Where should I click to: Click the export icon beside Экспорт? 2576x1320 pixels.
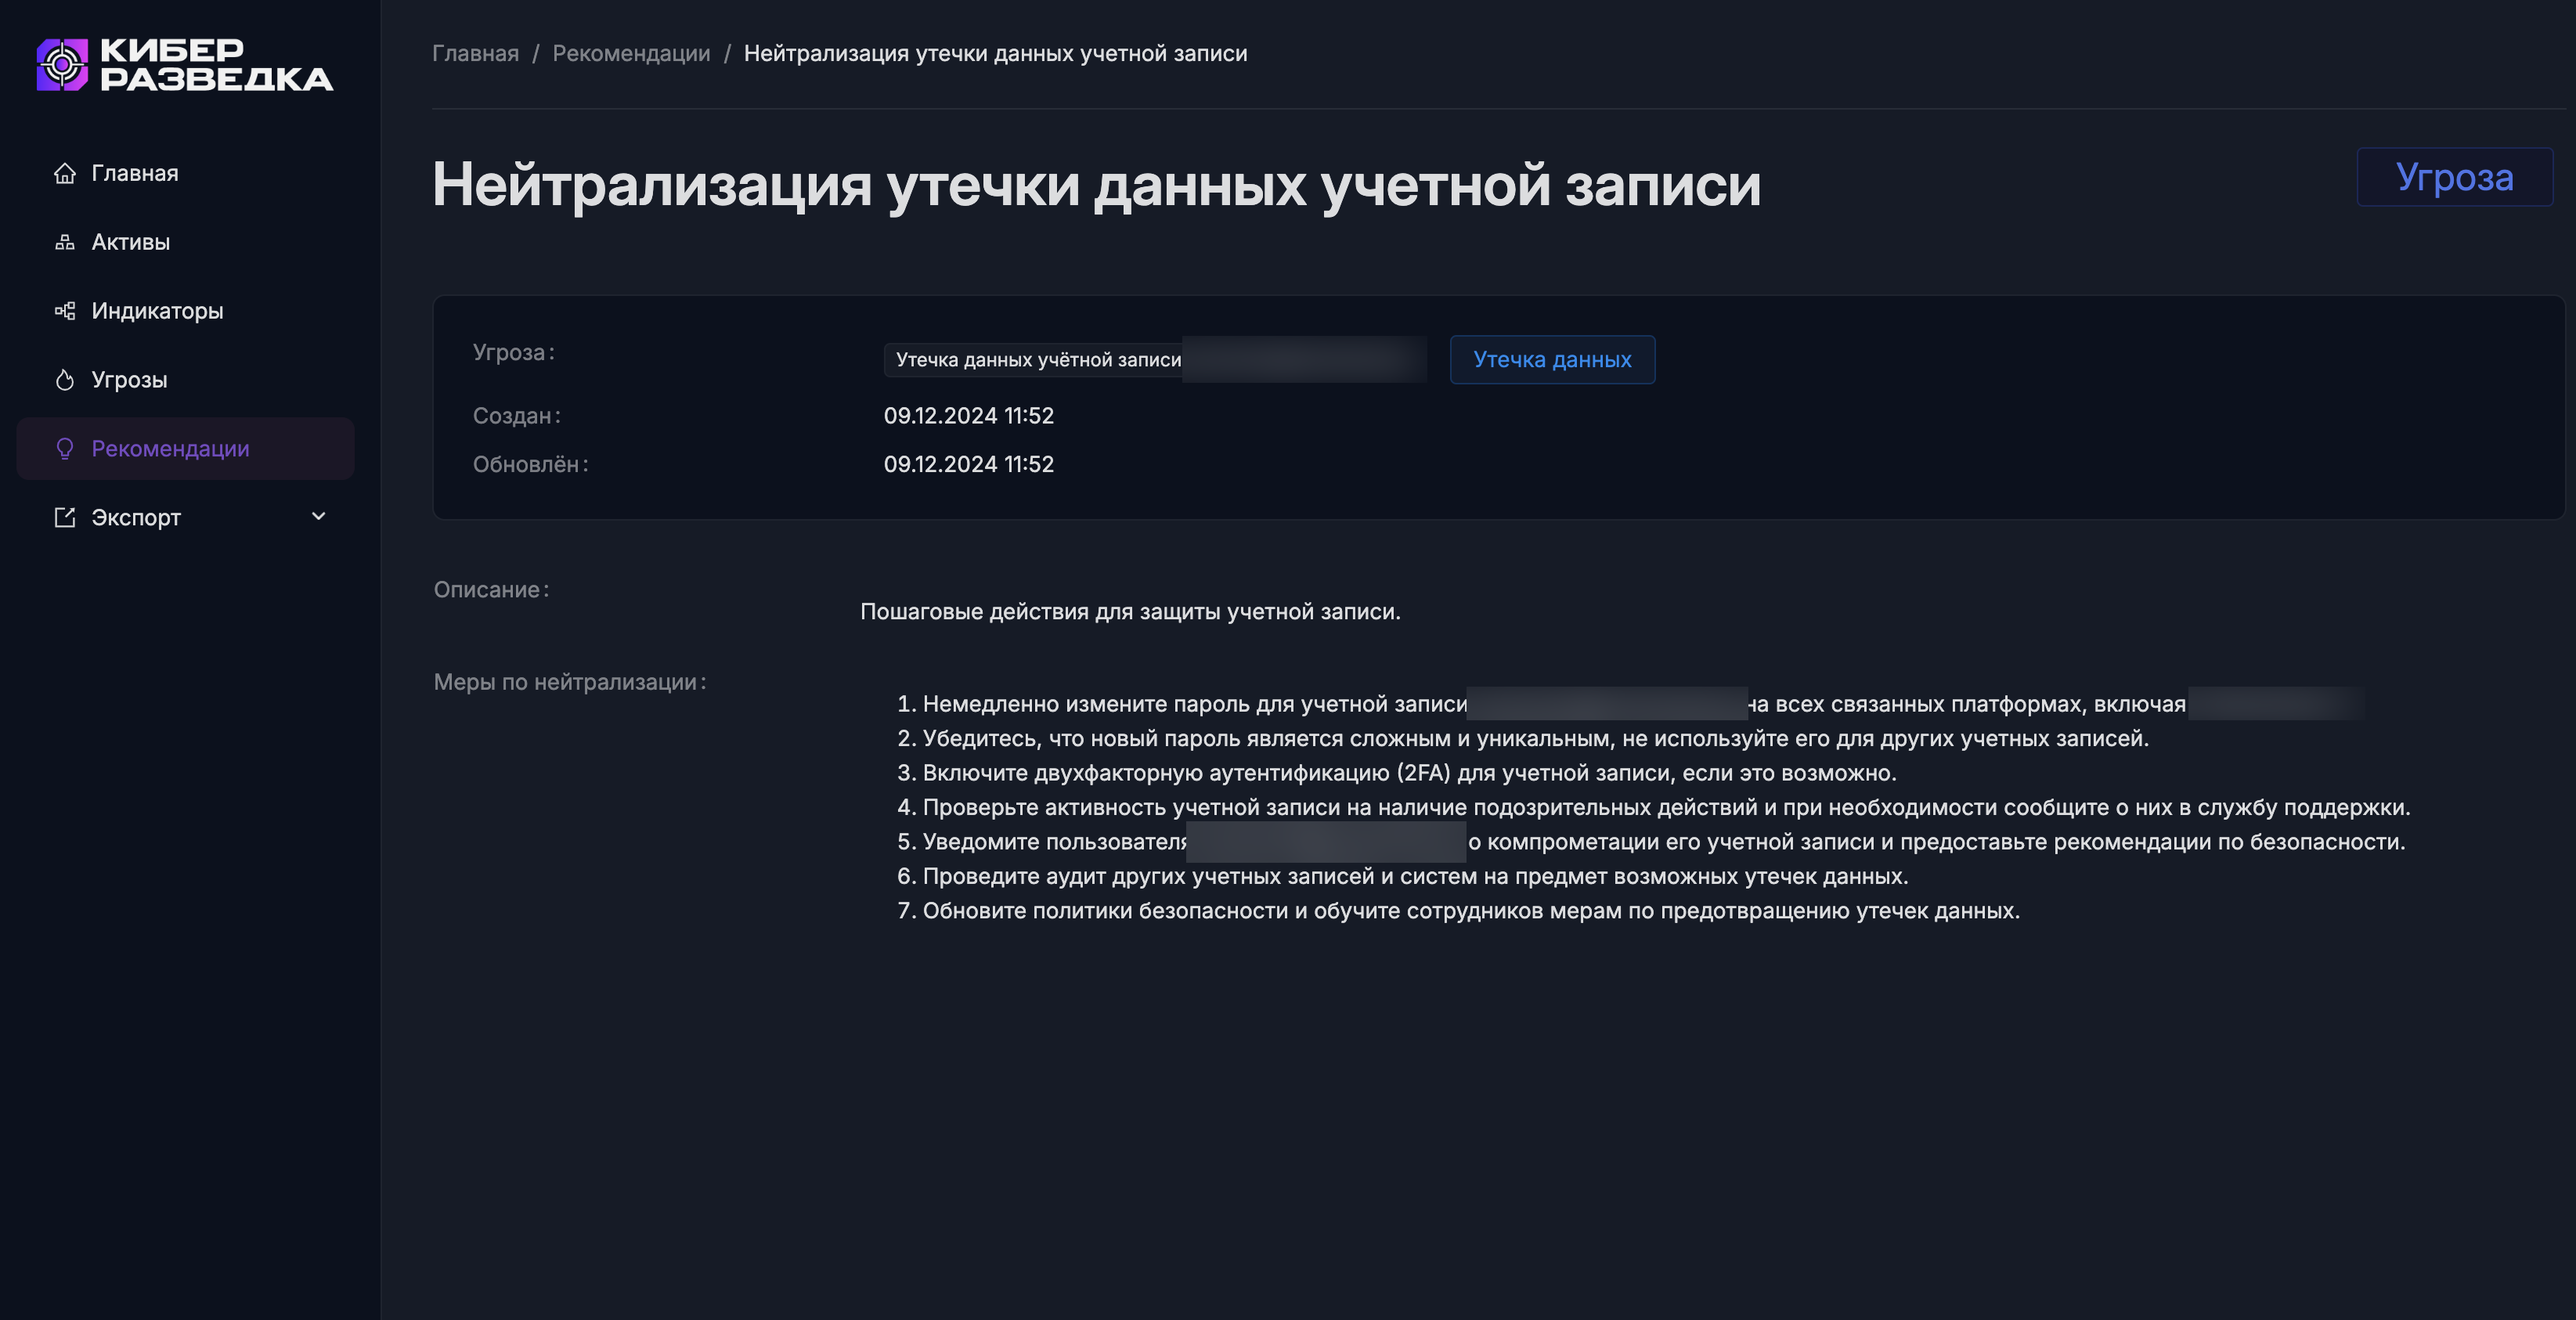click(x=65, y=517)
